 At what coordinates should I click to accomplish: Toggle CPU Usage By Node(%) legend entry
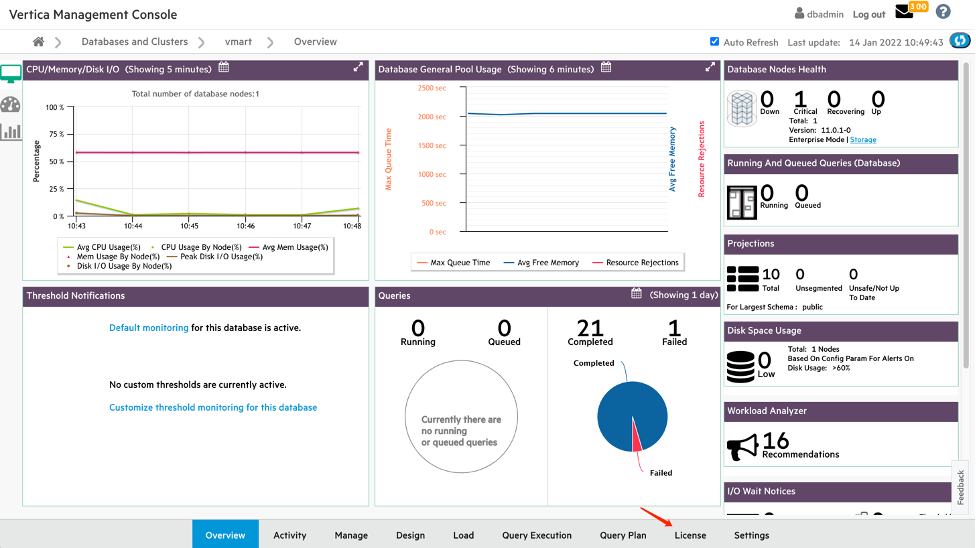pyautogui.click(x=196, y=247)
